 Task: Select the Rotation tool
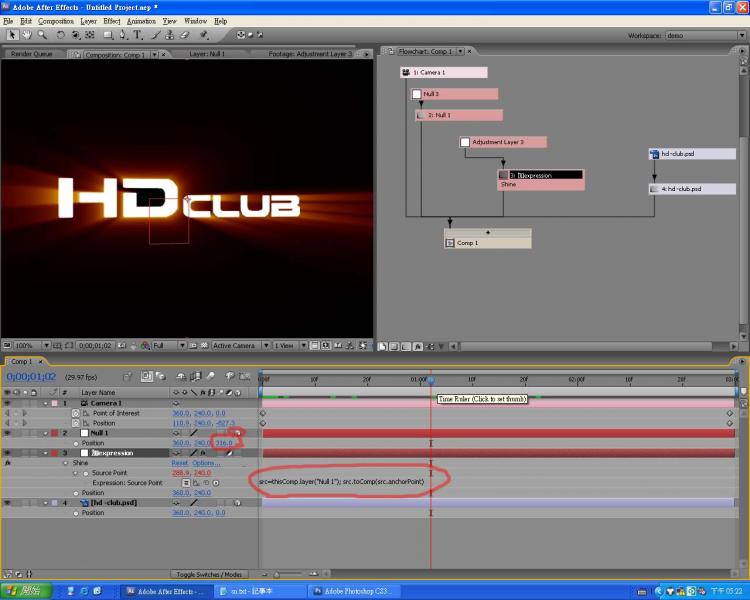(61, 35)
